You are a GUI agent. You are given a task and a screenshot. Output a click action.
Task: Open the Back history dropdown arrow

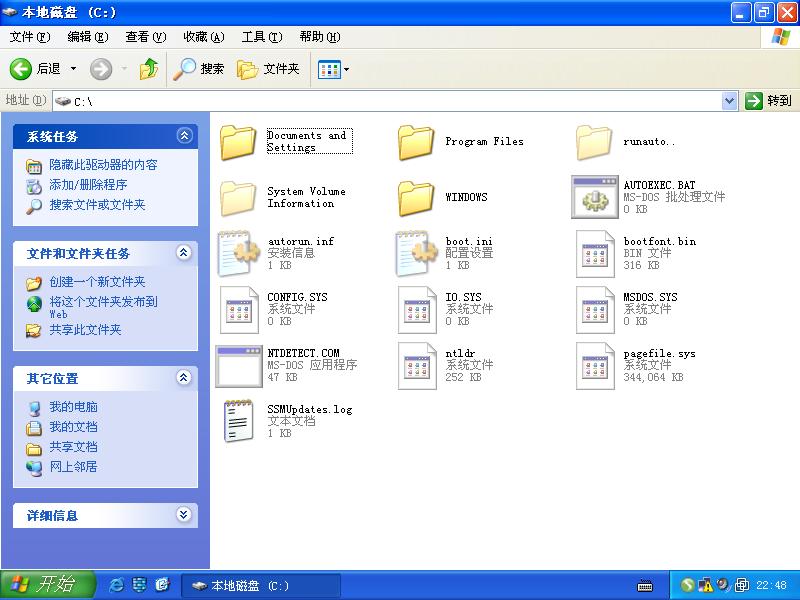pyautogui.click(x=73, y=69)
